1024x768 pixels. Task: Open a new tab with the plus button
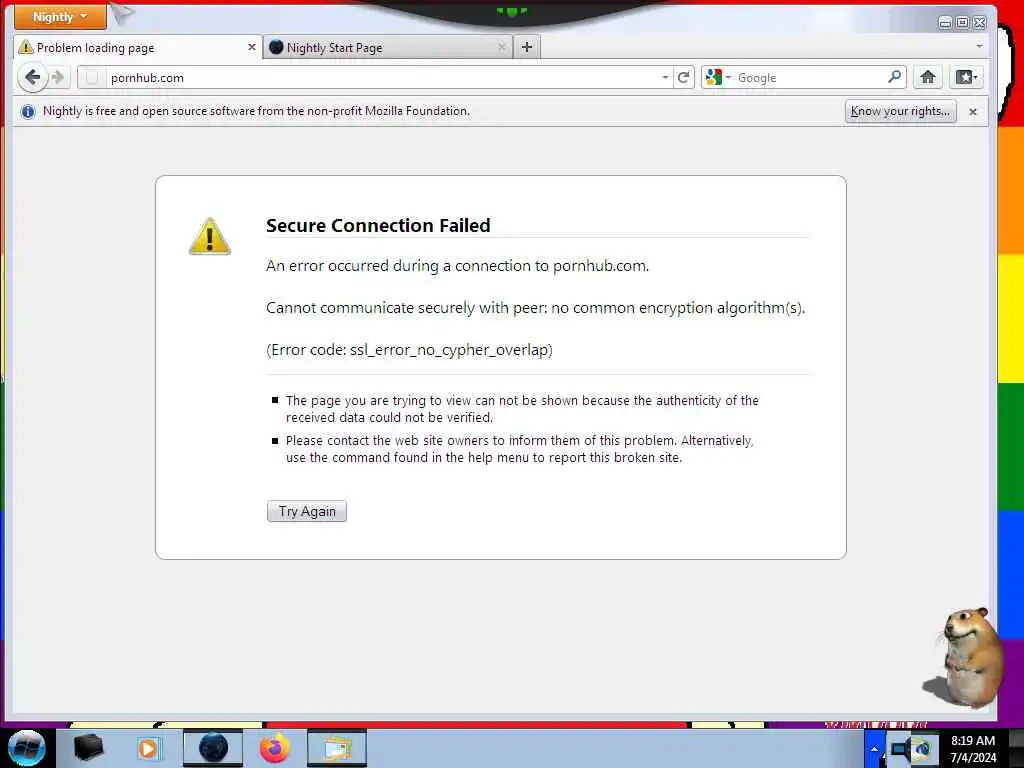pyautogui.click(x=527, y=47)
